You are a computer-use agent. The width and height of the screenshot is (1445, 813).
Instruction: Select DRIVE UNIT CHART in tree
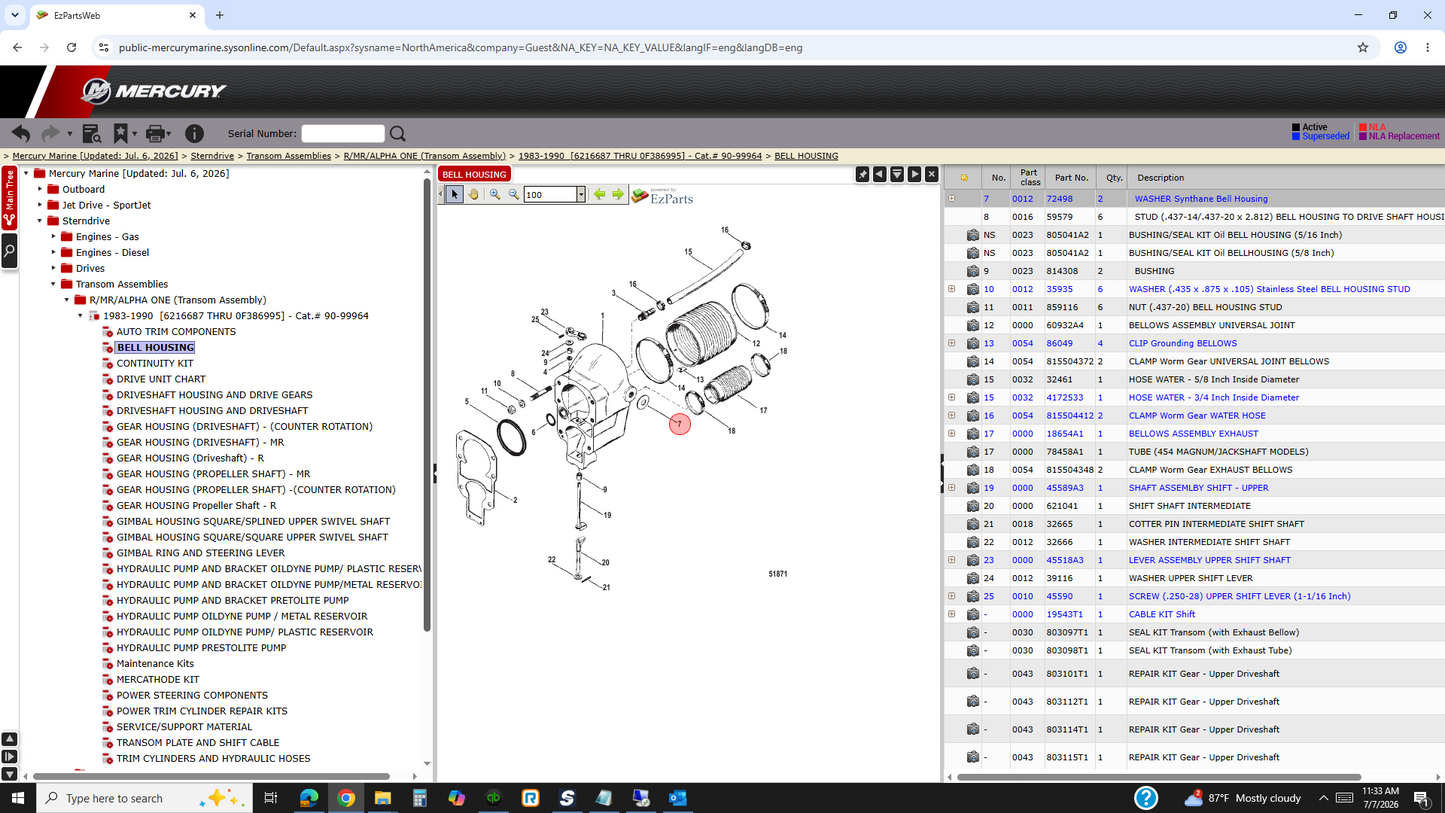click(161, 379)
